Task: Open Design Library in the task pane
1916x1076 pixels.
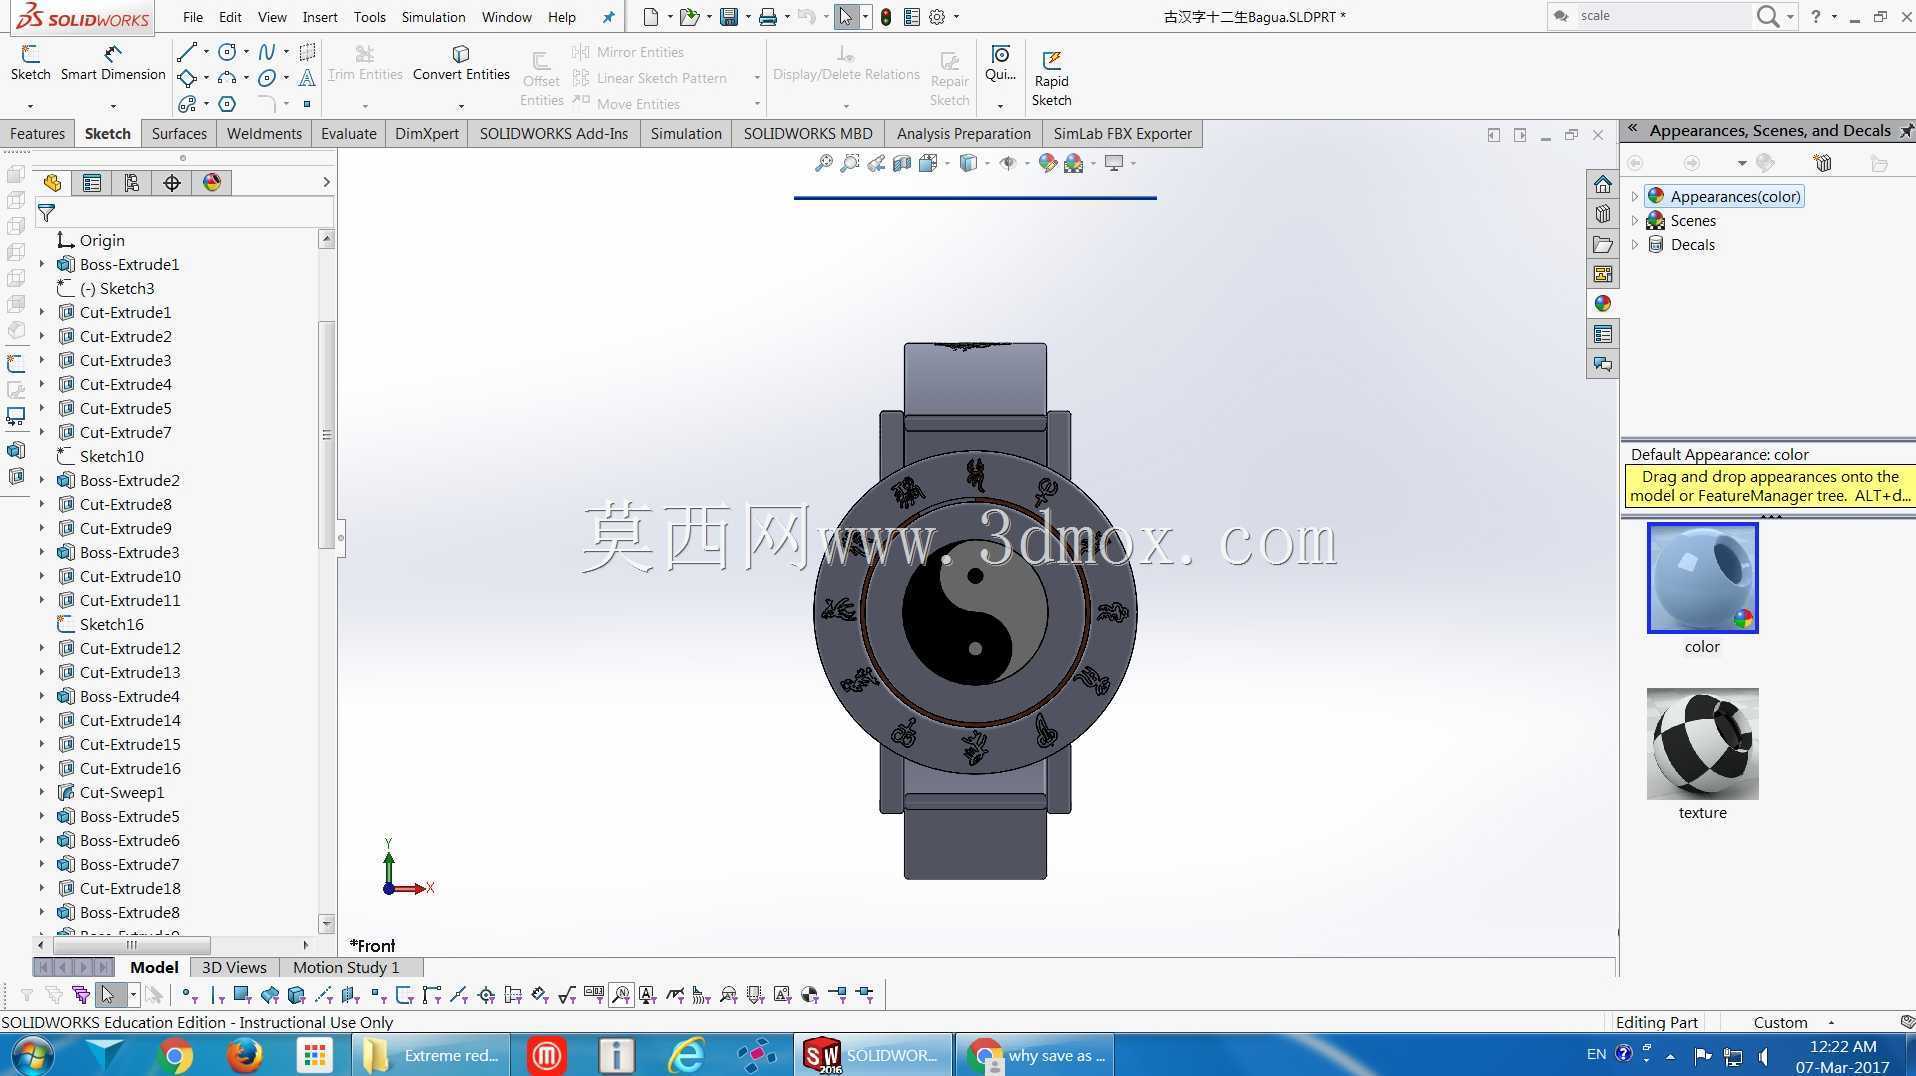Action: (x=1603, y=214)
